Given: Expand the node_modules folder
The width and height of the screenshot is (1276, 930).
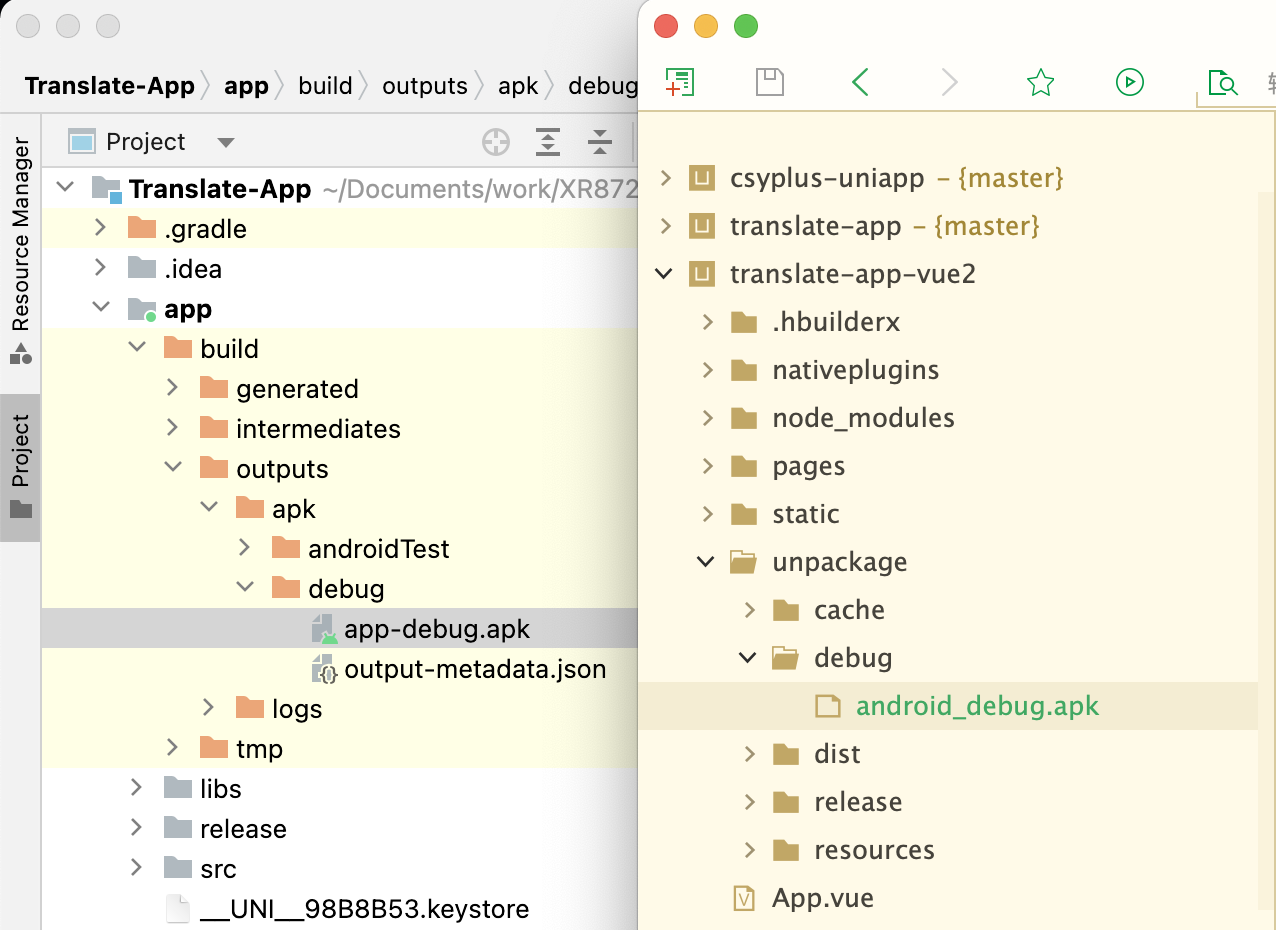Looking at the screenshot, I should click(708, 418).
